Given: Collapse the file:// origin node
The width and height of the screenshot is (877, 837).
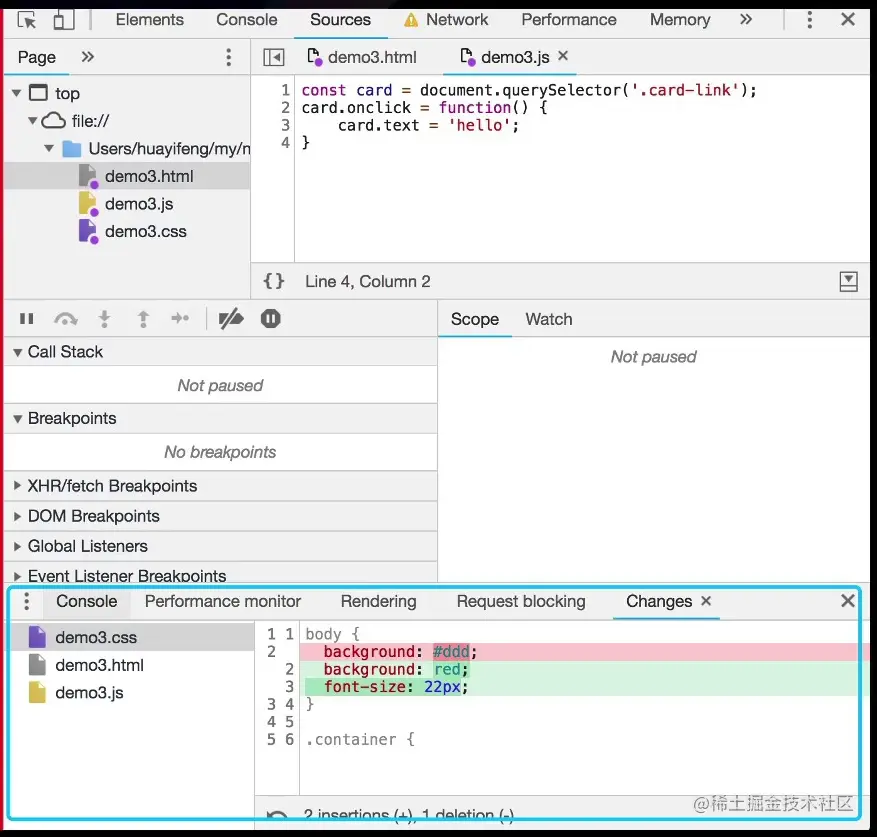Looking at the screenshot, I should pos(33,120).
